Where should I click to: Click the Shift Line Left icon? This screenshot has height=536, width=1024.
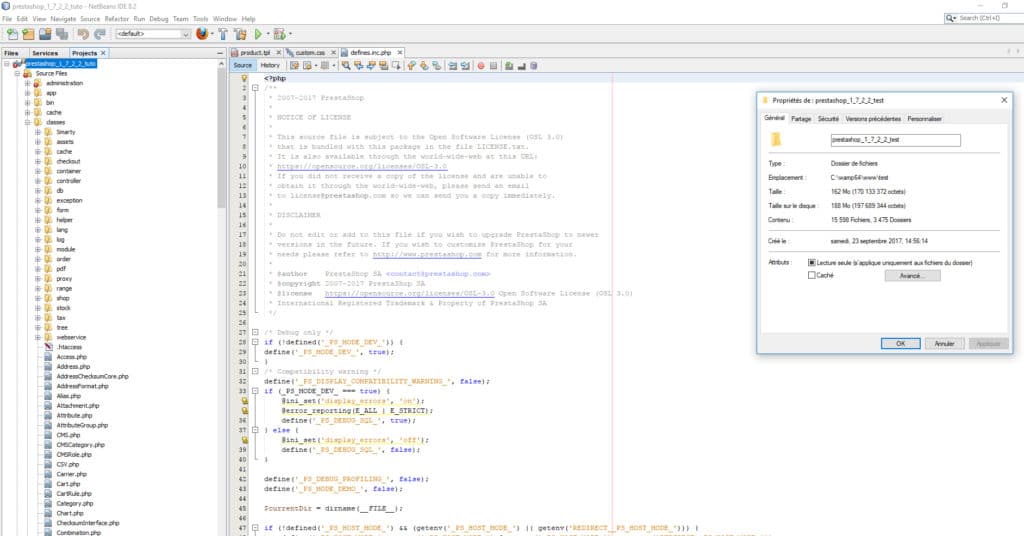point(453,65)
